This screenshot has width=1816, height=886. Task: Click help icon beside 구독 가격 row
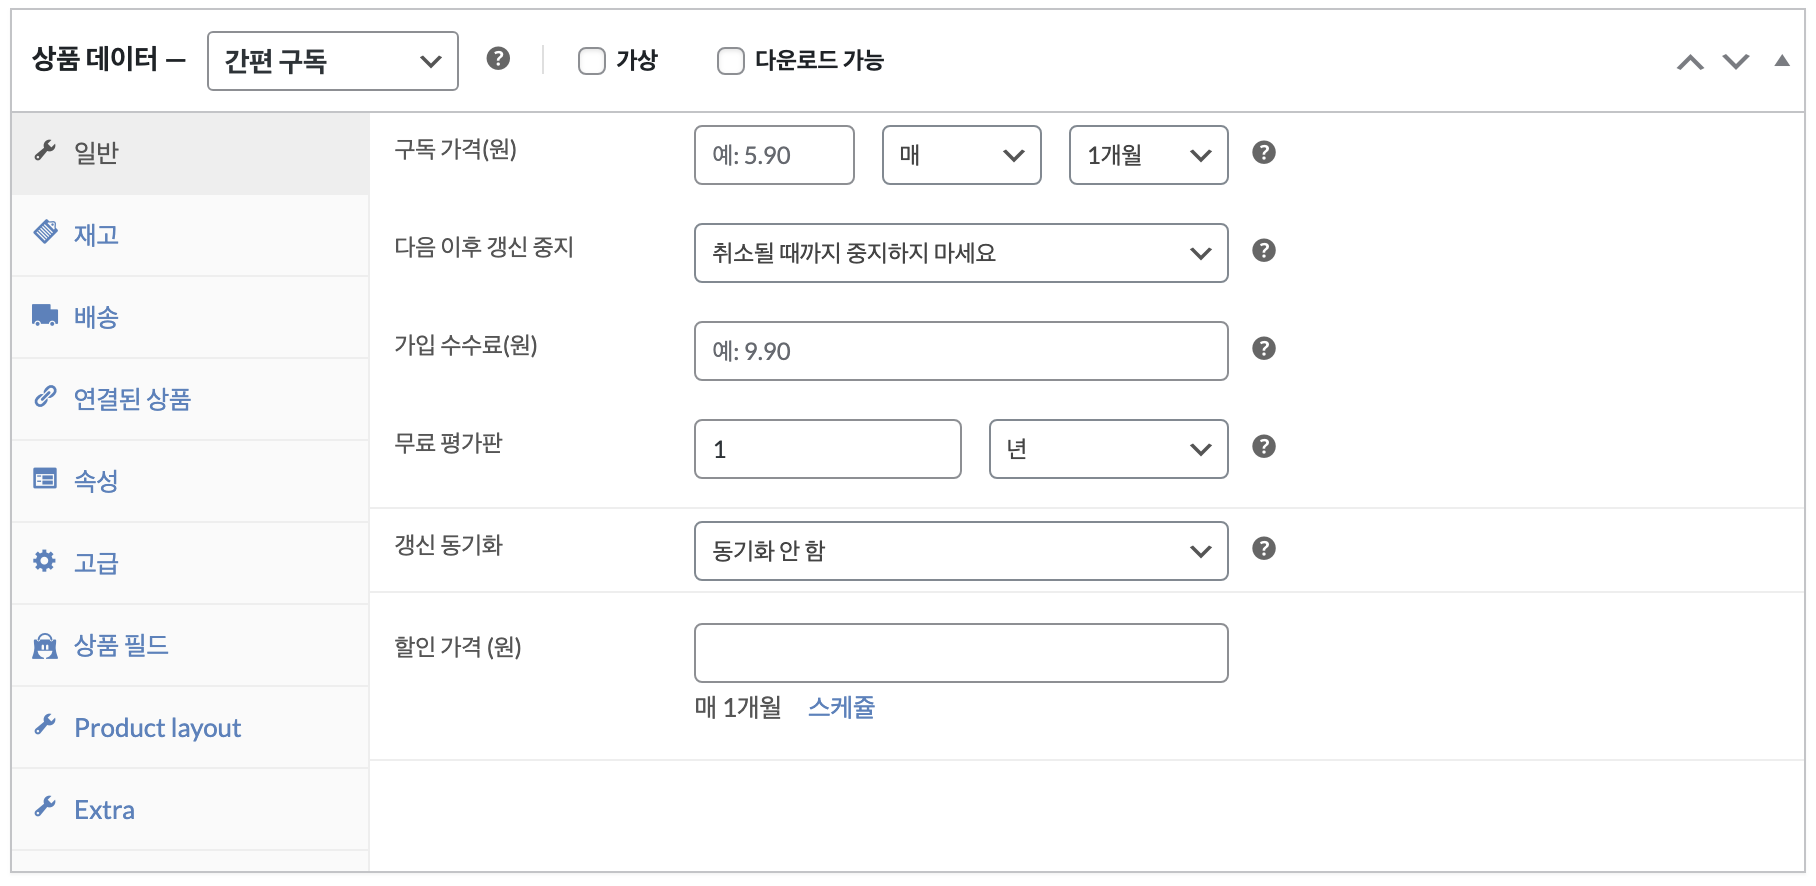1264,153
